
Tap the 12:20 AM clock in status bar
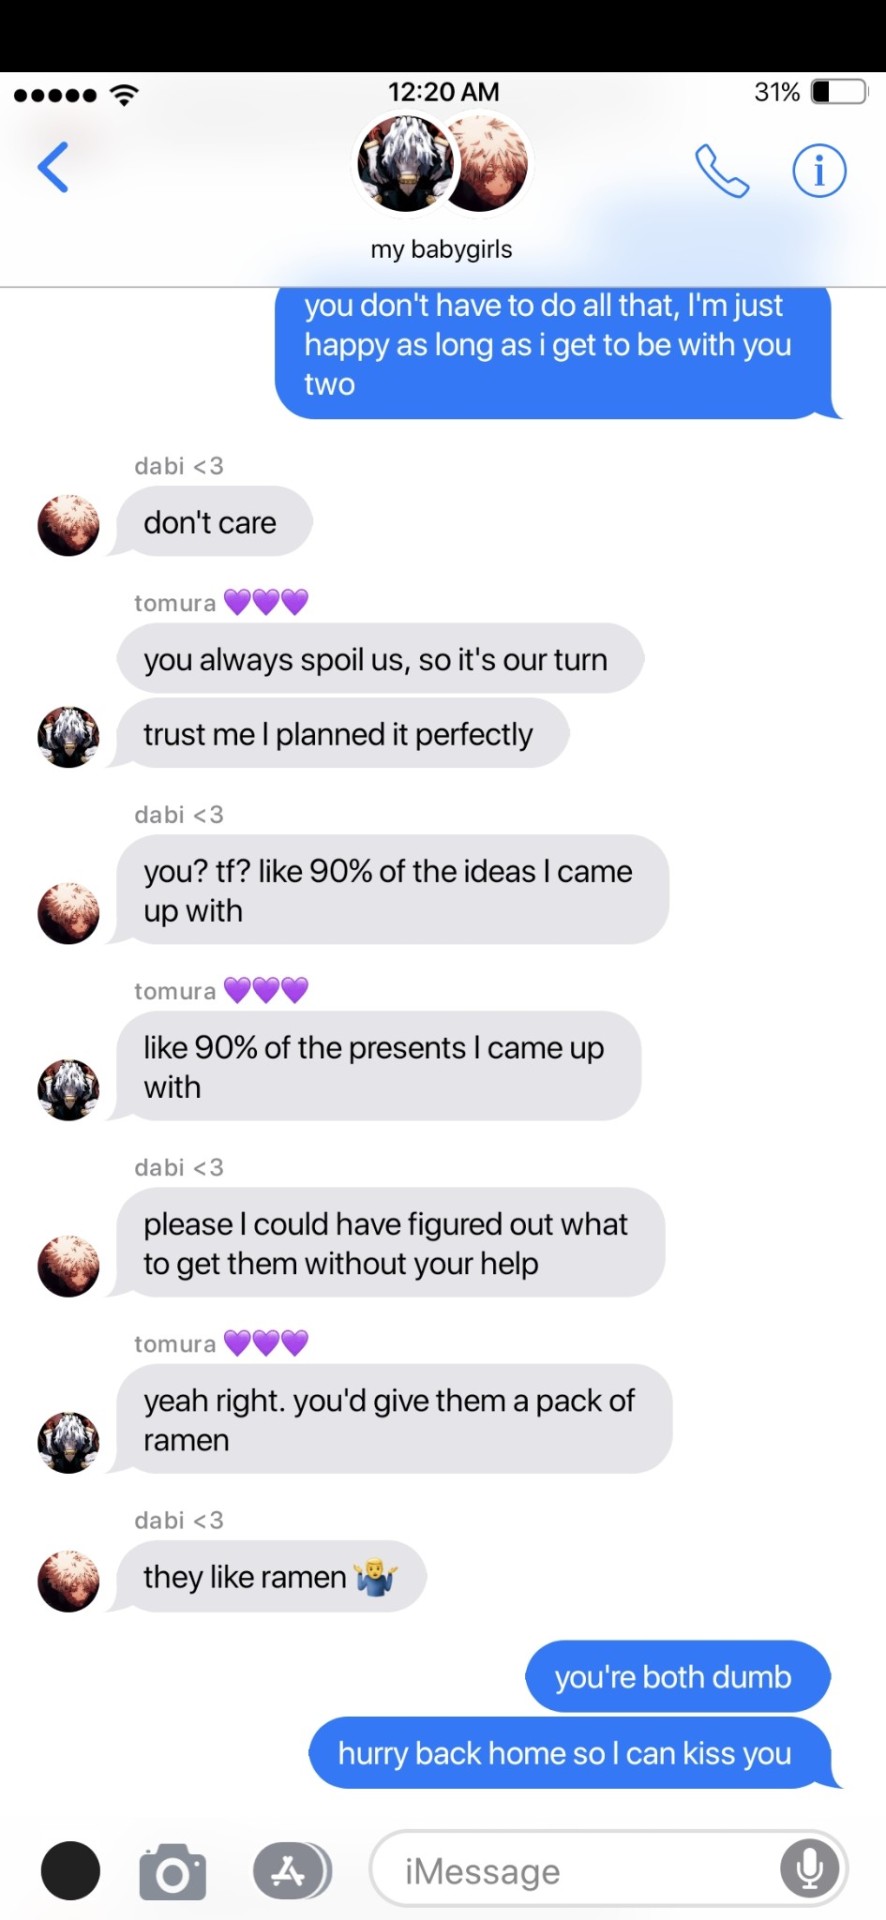coord(443,92)
